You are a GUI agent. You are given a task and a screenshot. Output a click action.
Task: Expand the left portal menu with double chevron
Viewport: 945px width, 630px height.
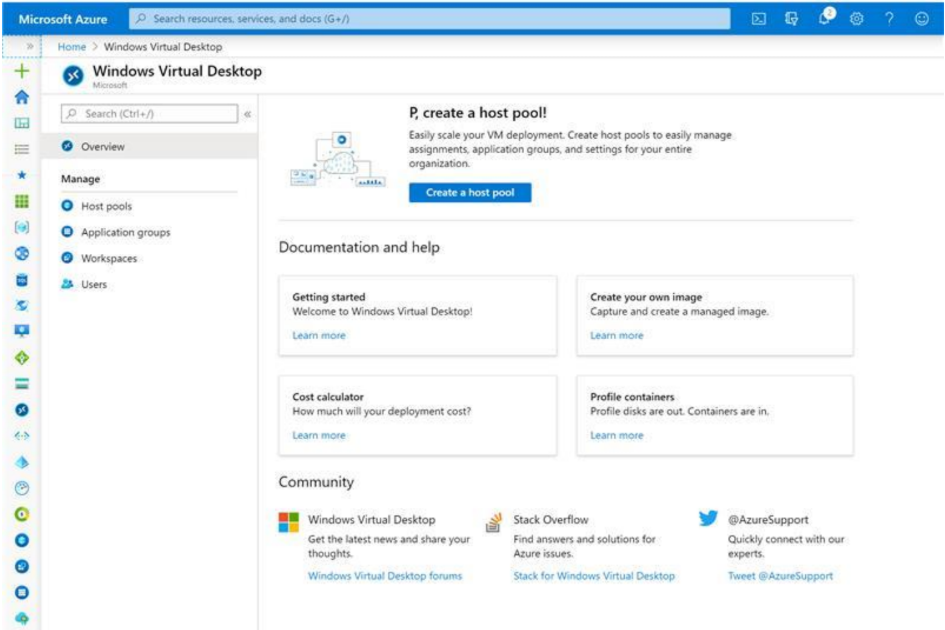[x=30, y=46]
